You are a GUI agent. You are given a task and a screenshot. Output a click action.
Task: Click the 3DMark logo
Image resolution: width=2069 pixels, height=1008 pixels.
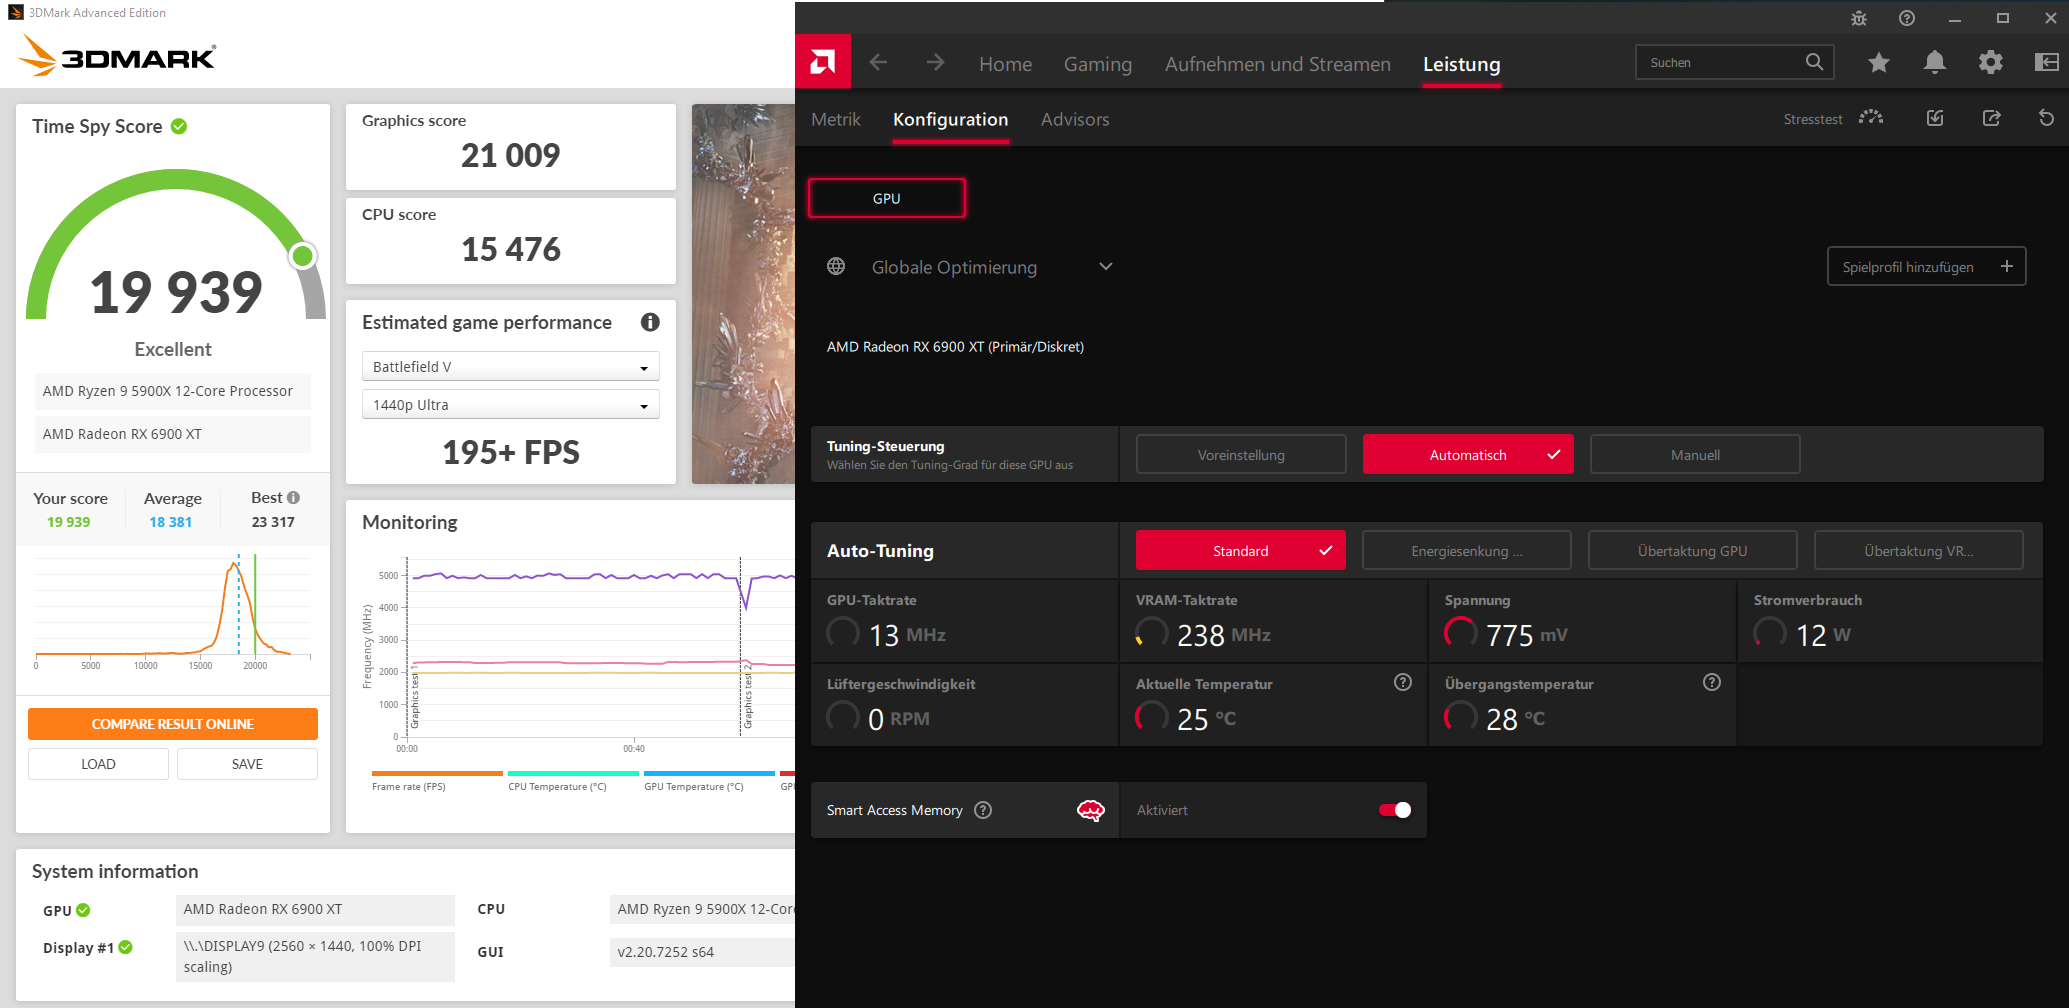point(117,56)
